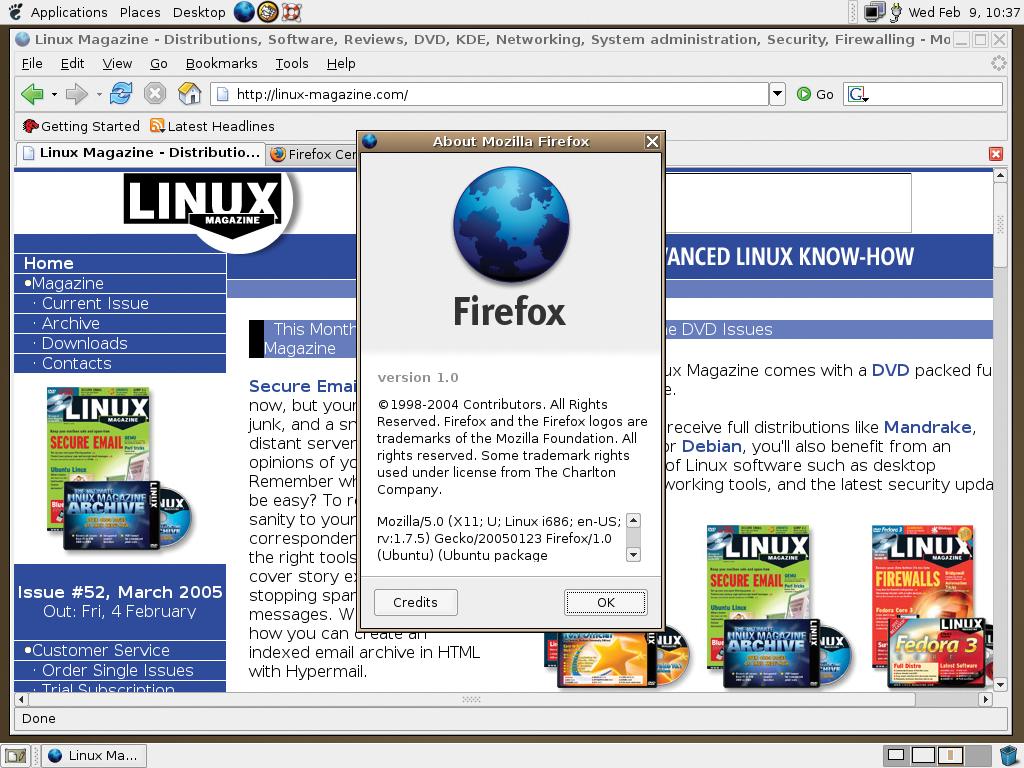1024x768 pixels.
Task: Open the Latest Headlines live bookmark
Action: (212, 126)
